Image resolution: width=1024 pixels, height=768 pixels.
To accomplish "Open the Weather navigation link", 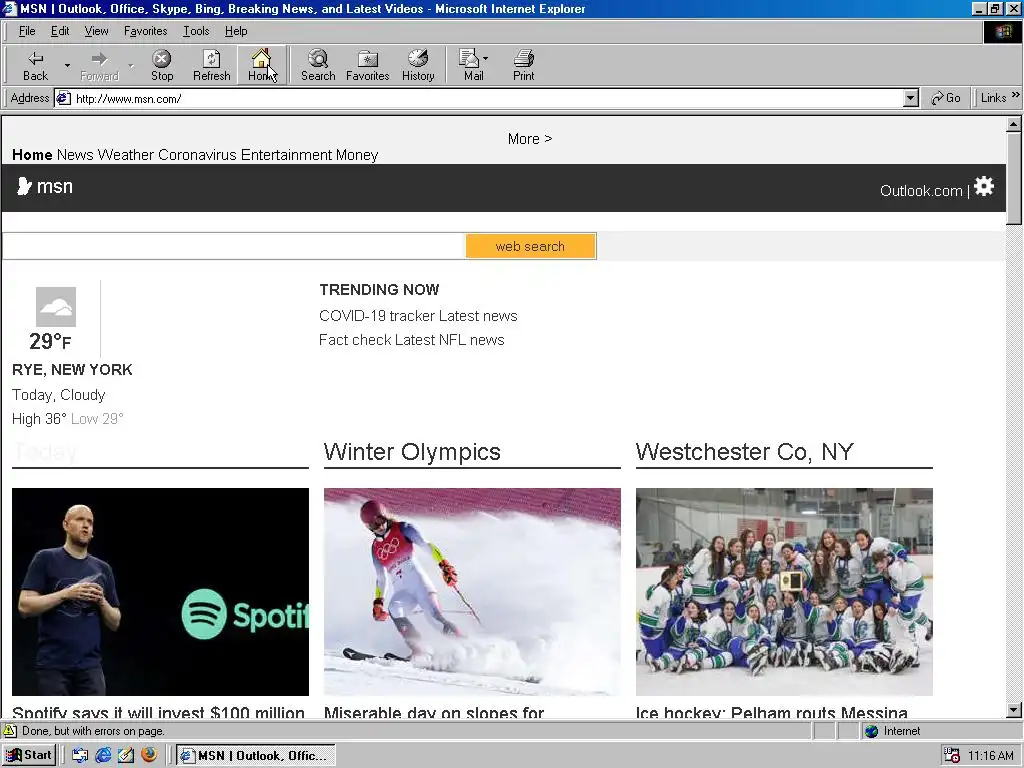I will [x=125, y=155].
